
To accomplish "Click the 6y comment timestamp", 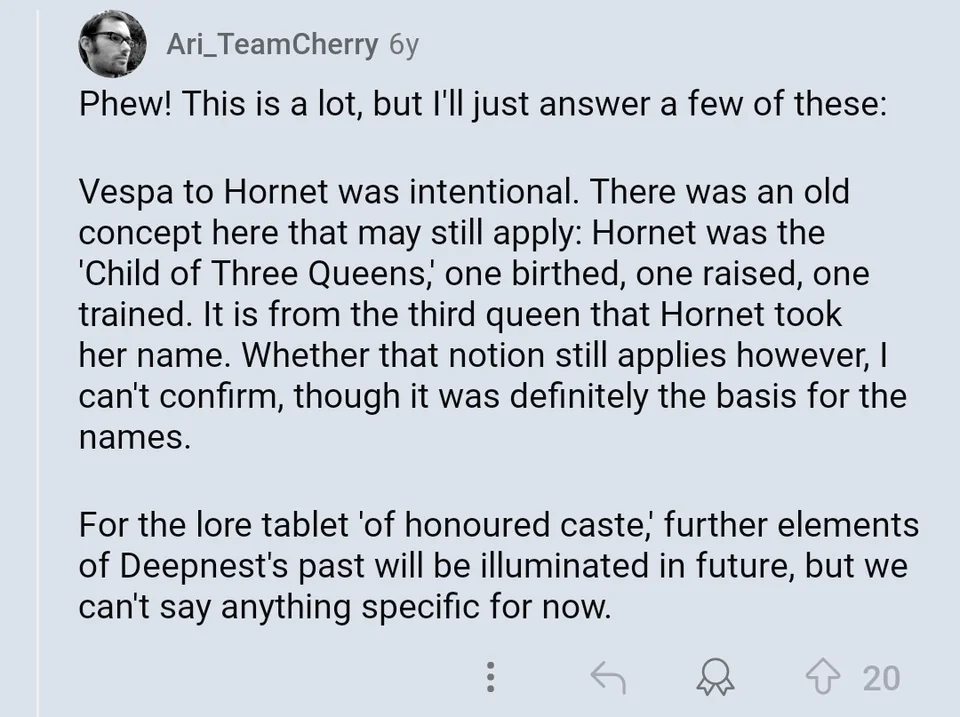I will (x=403, y=45).
